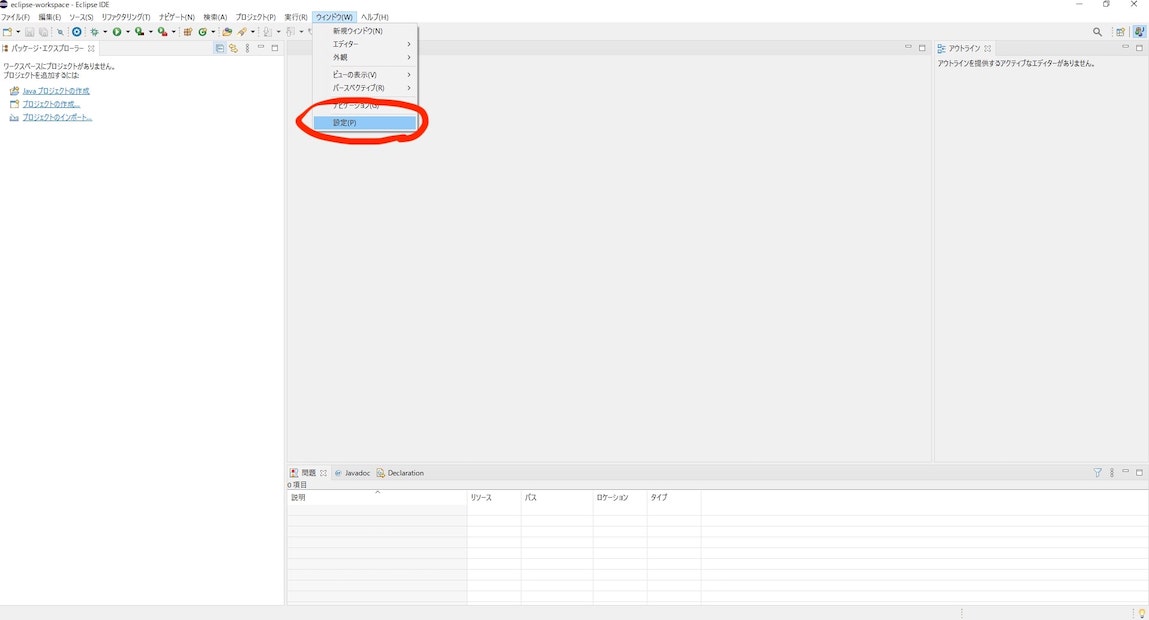Viewport: 1149px width, 620px height.
Task: Open the Debug dropdown arrow
Action: pos(105,32)
